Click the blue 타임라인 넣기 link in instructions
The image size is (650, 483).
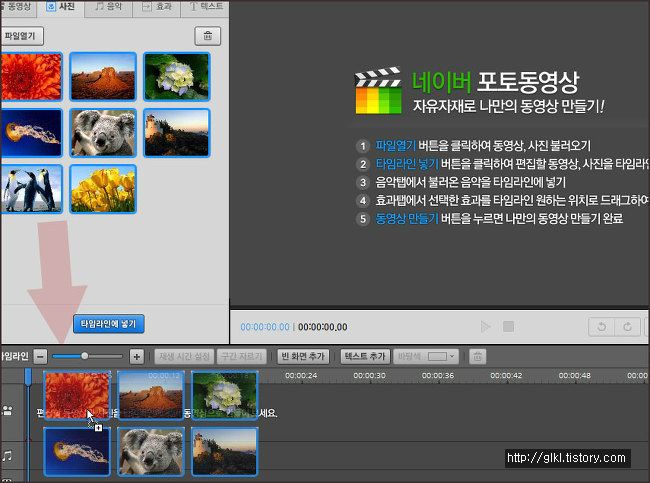[x=407, y=164]
